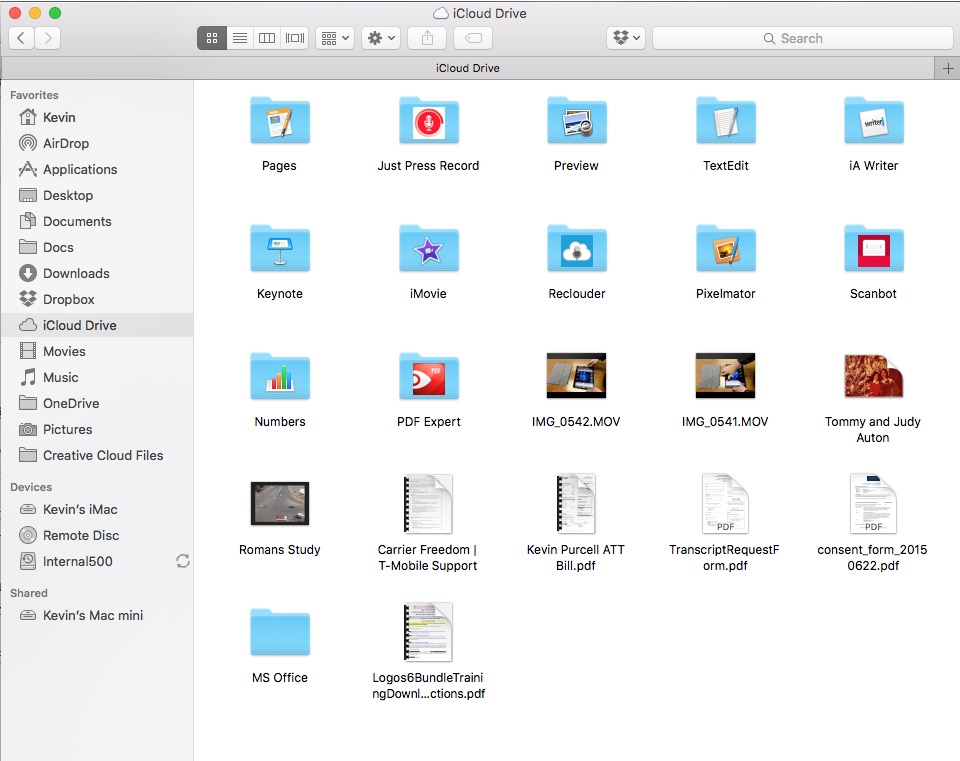Open the Share button
Viewport: 960px width, 761px height.
click(427, 38)
